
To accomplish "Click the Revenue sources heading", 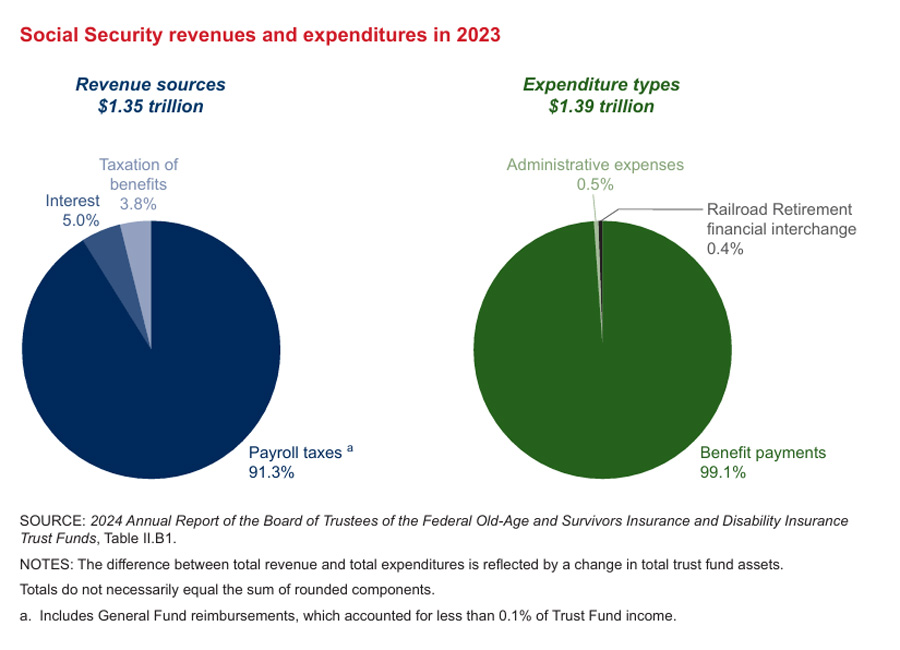I will tap(150, 84).
